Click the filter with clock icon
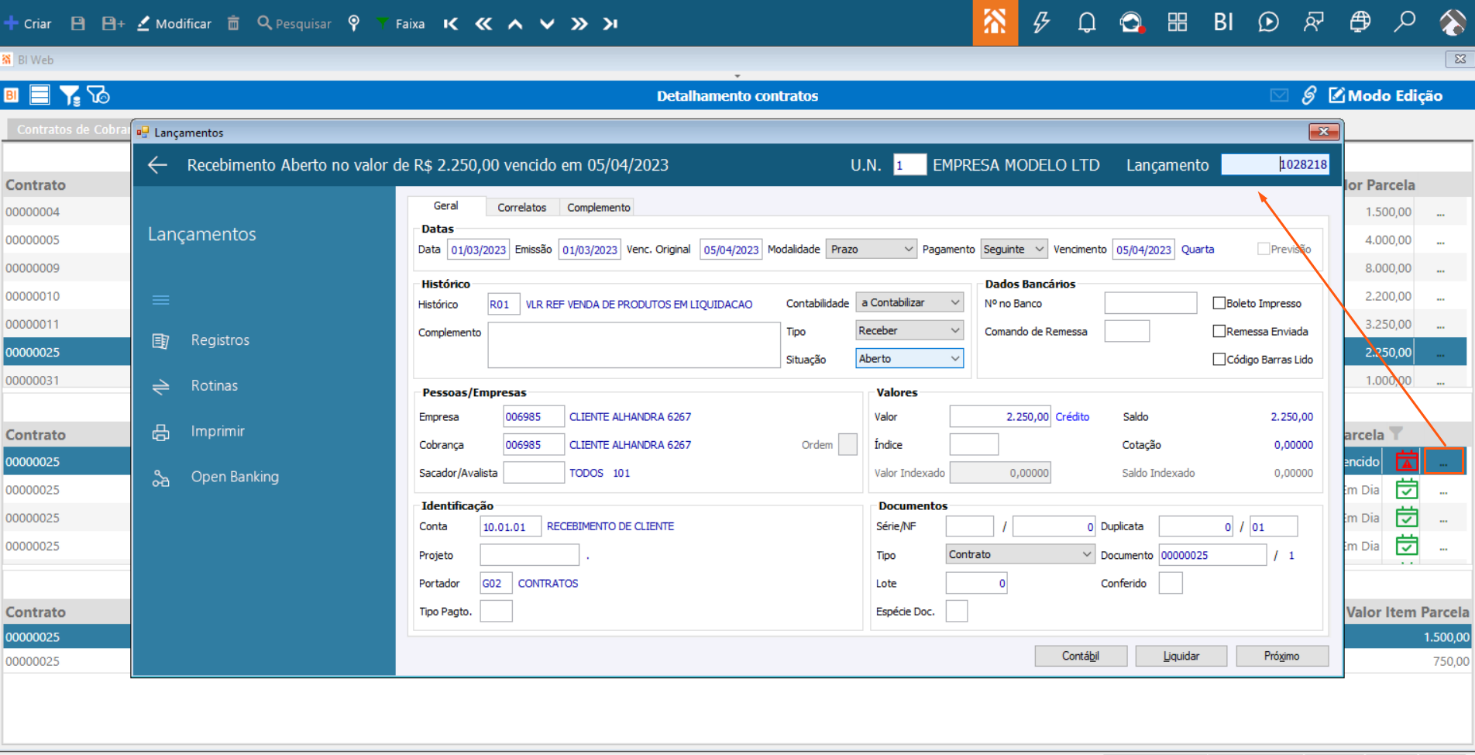 [98, 96]
